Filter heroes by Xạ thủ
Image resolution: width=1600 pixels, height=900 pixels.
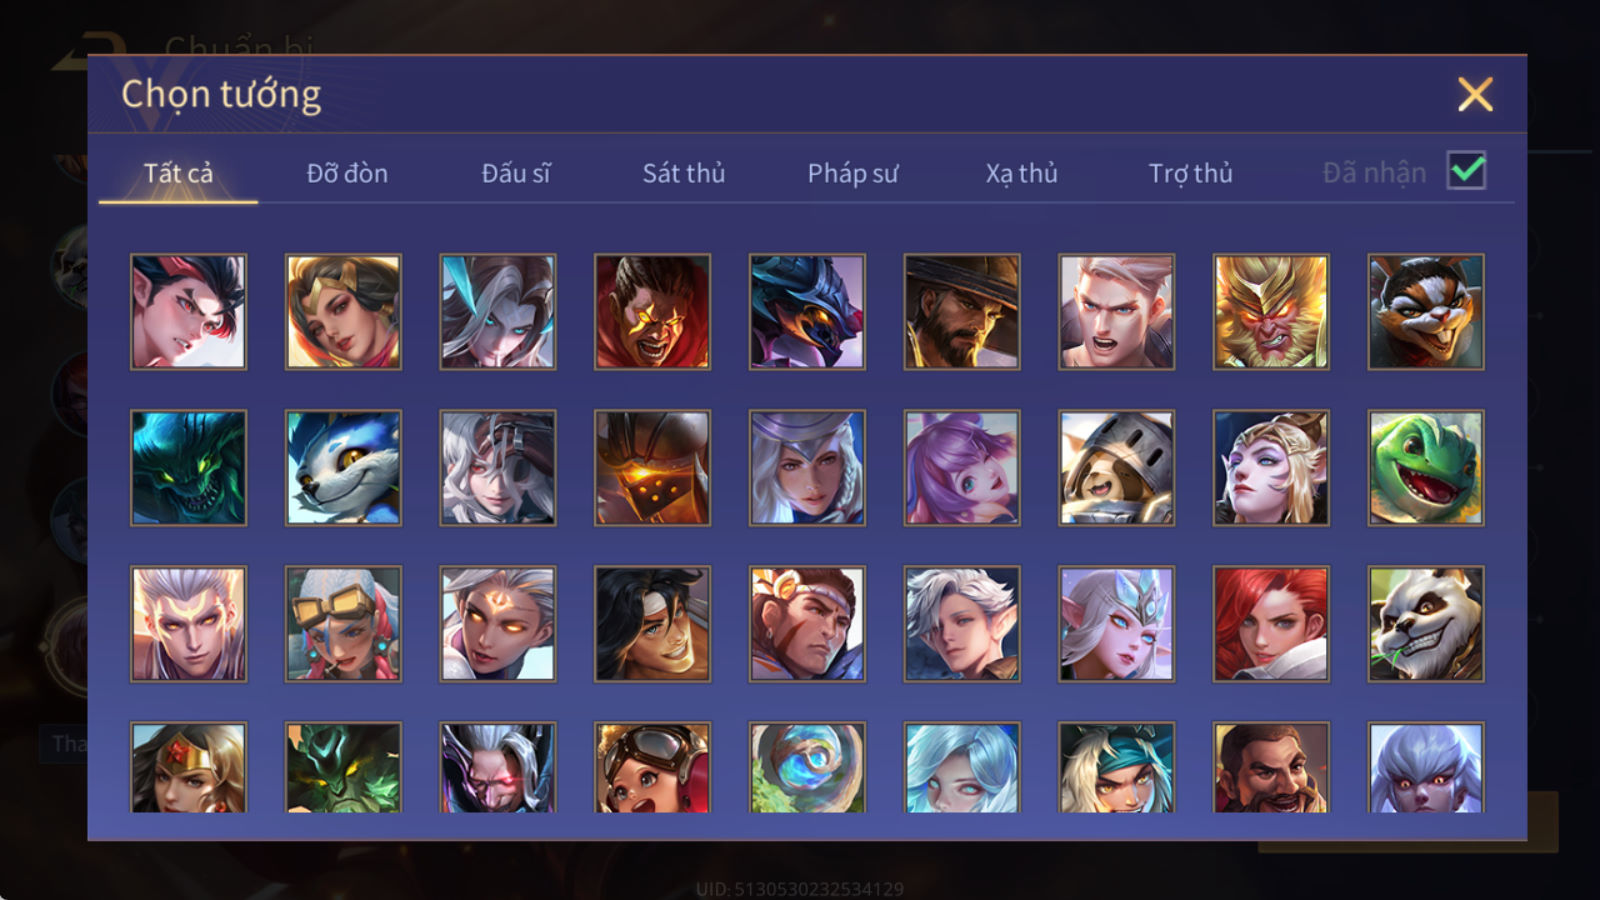point(1021,173)
